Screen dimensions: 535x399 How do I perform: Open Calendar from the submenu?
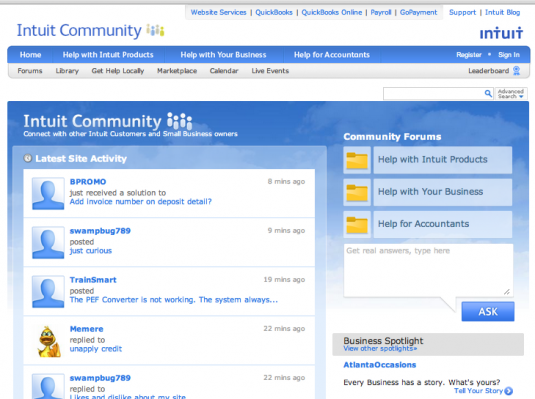coord(224,71)
